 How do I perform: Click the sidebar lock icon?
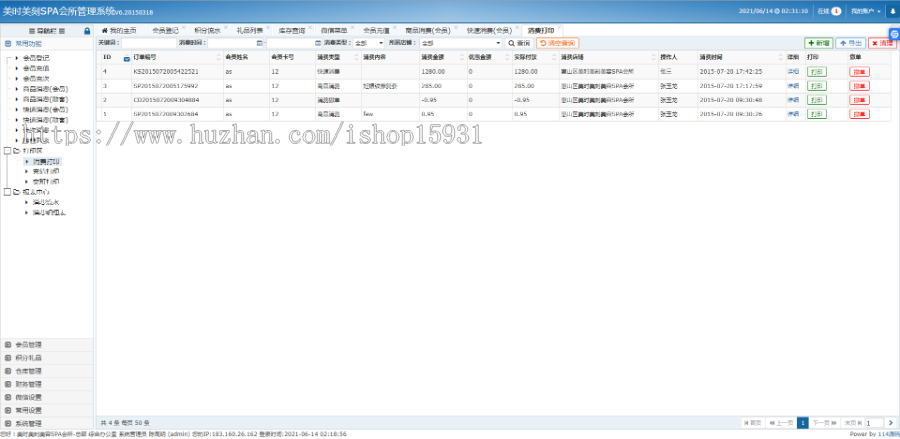coord(87,31)
